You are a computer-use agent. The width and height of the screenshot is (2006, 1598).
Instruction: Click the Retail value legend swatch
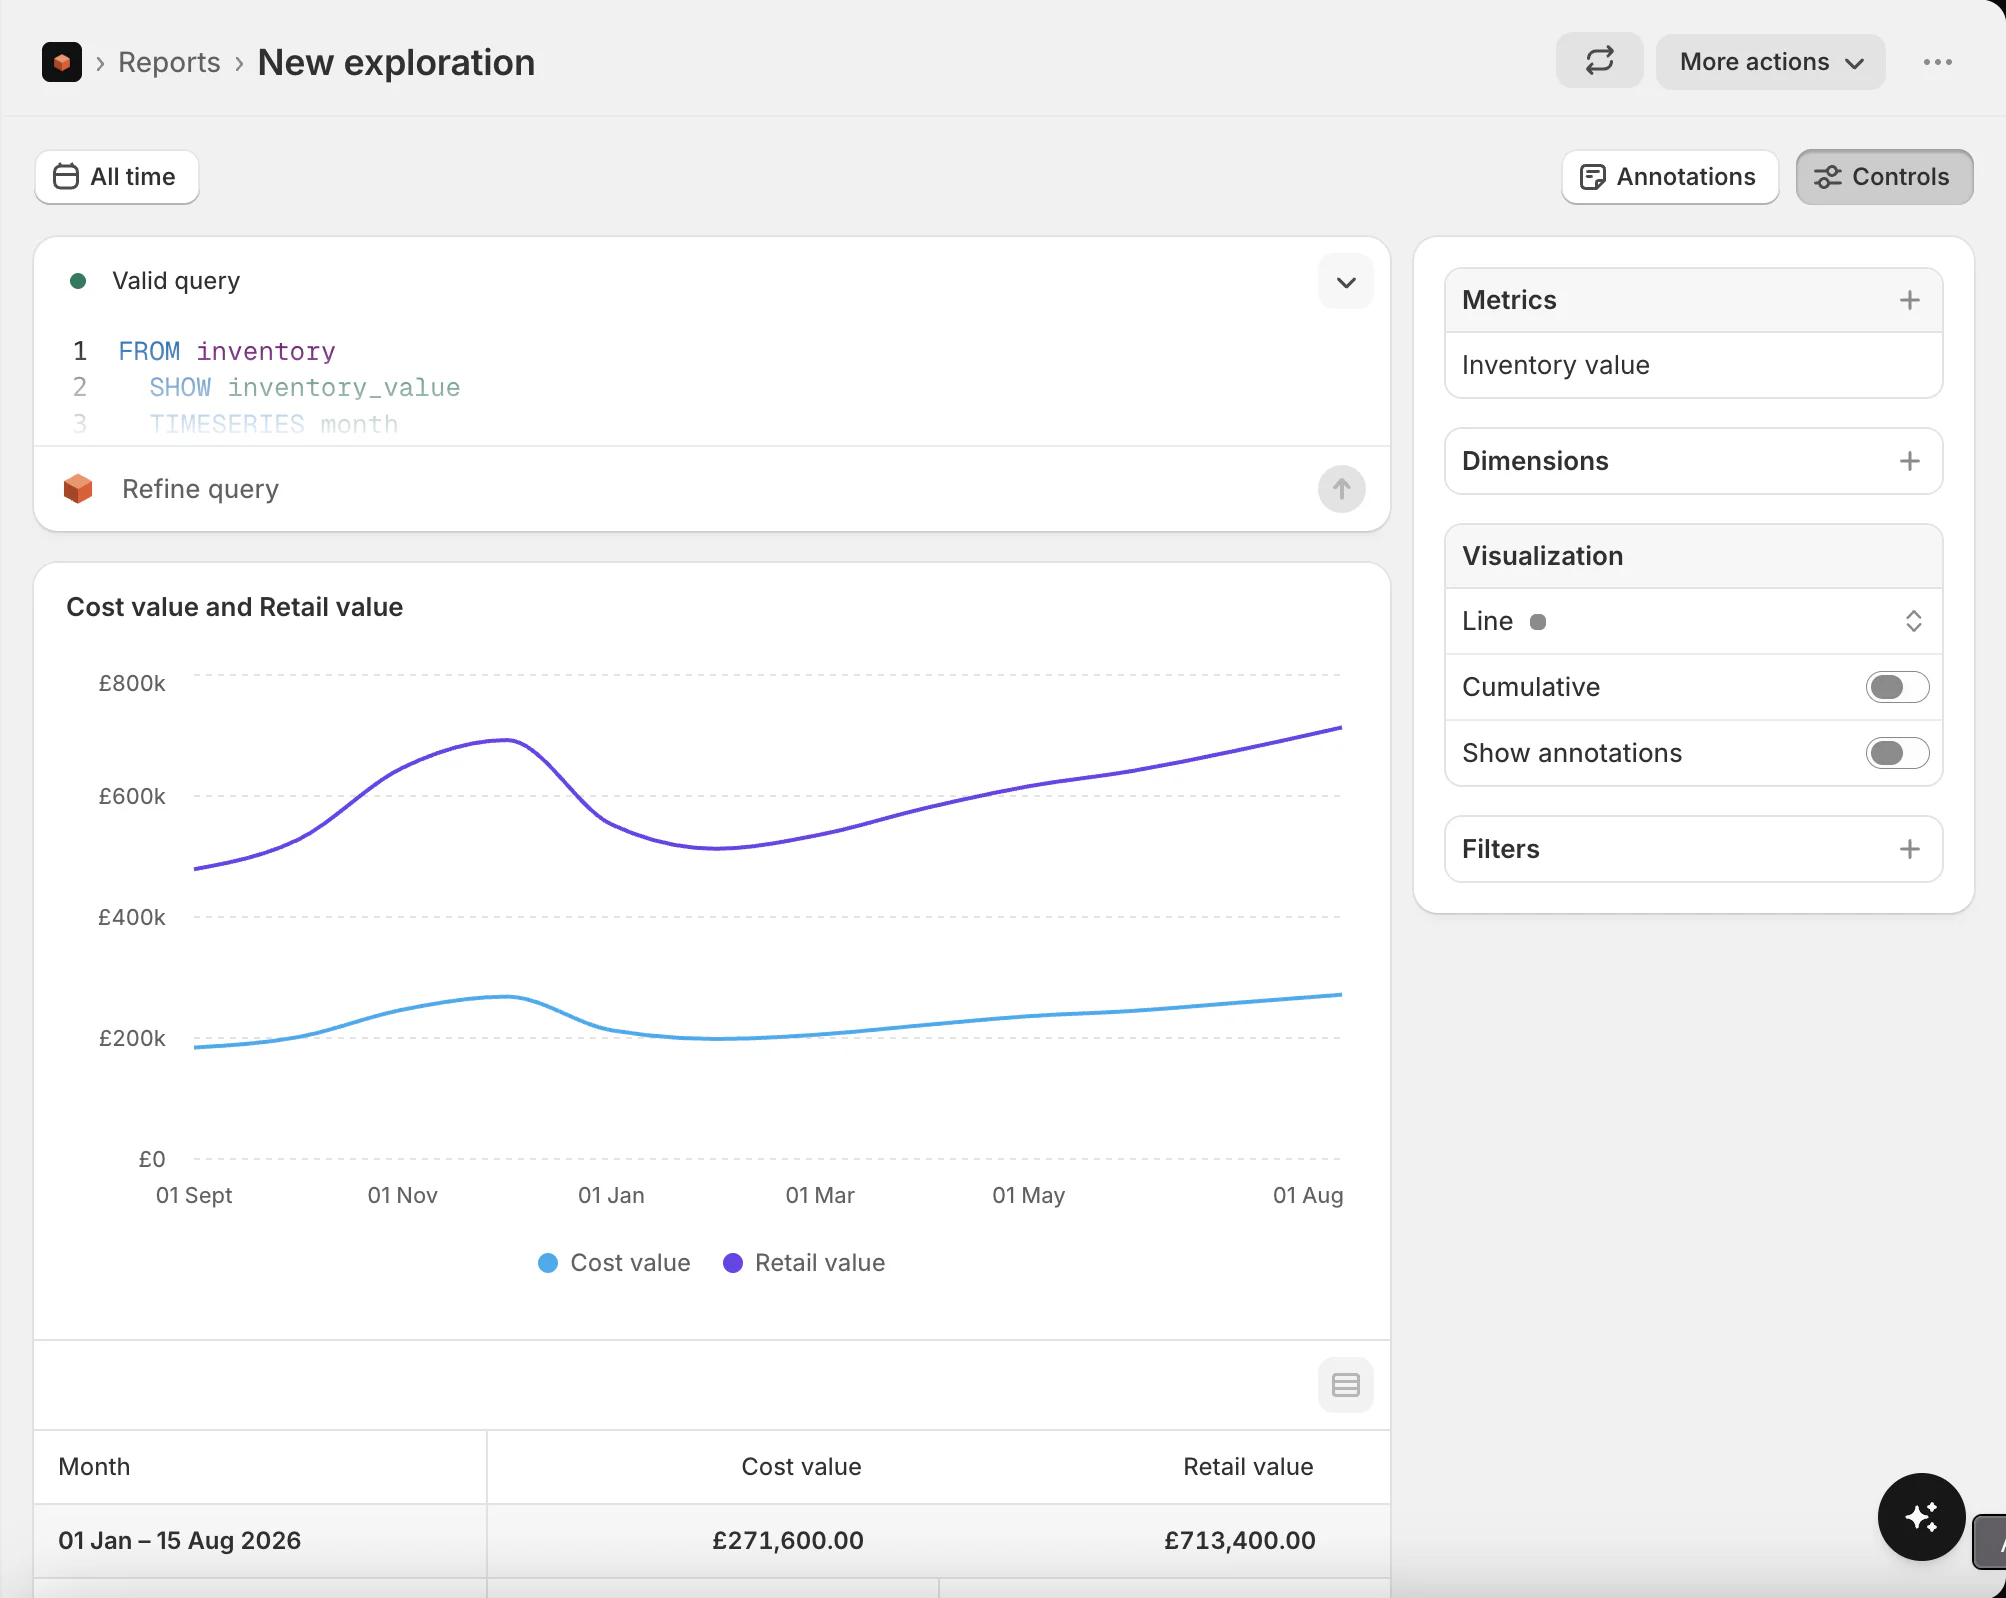pyautogui.click(x=733, y=1263)
